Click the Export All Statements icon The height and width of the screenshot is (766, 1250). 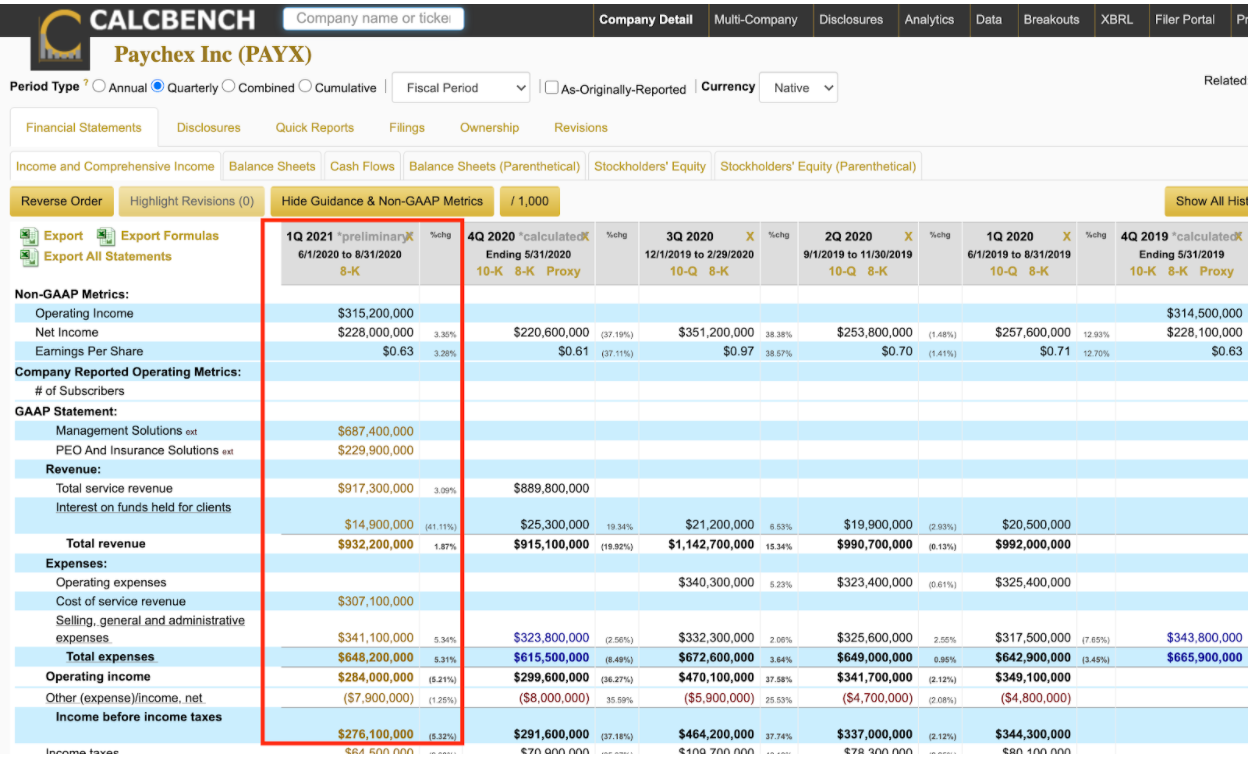28,257
